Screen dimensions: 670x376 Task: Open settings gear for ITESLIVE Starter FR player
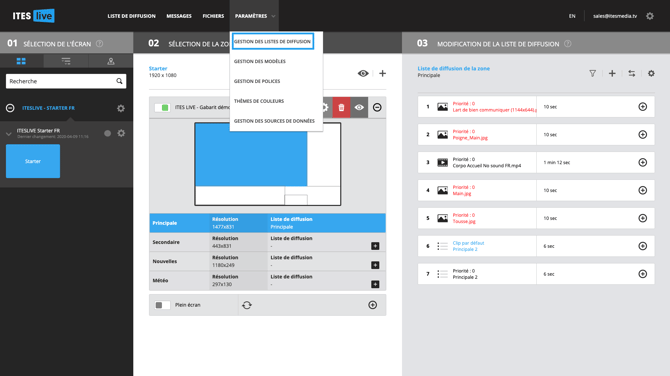click(121, 133)
